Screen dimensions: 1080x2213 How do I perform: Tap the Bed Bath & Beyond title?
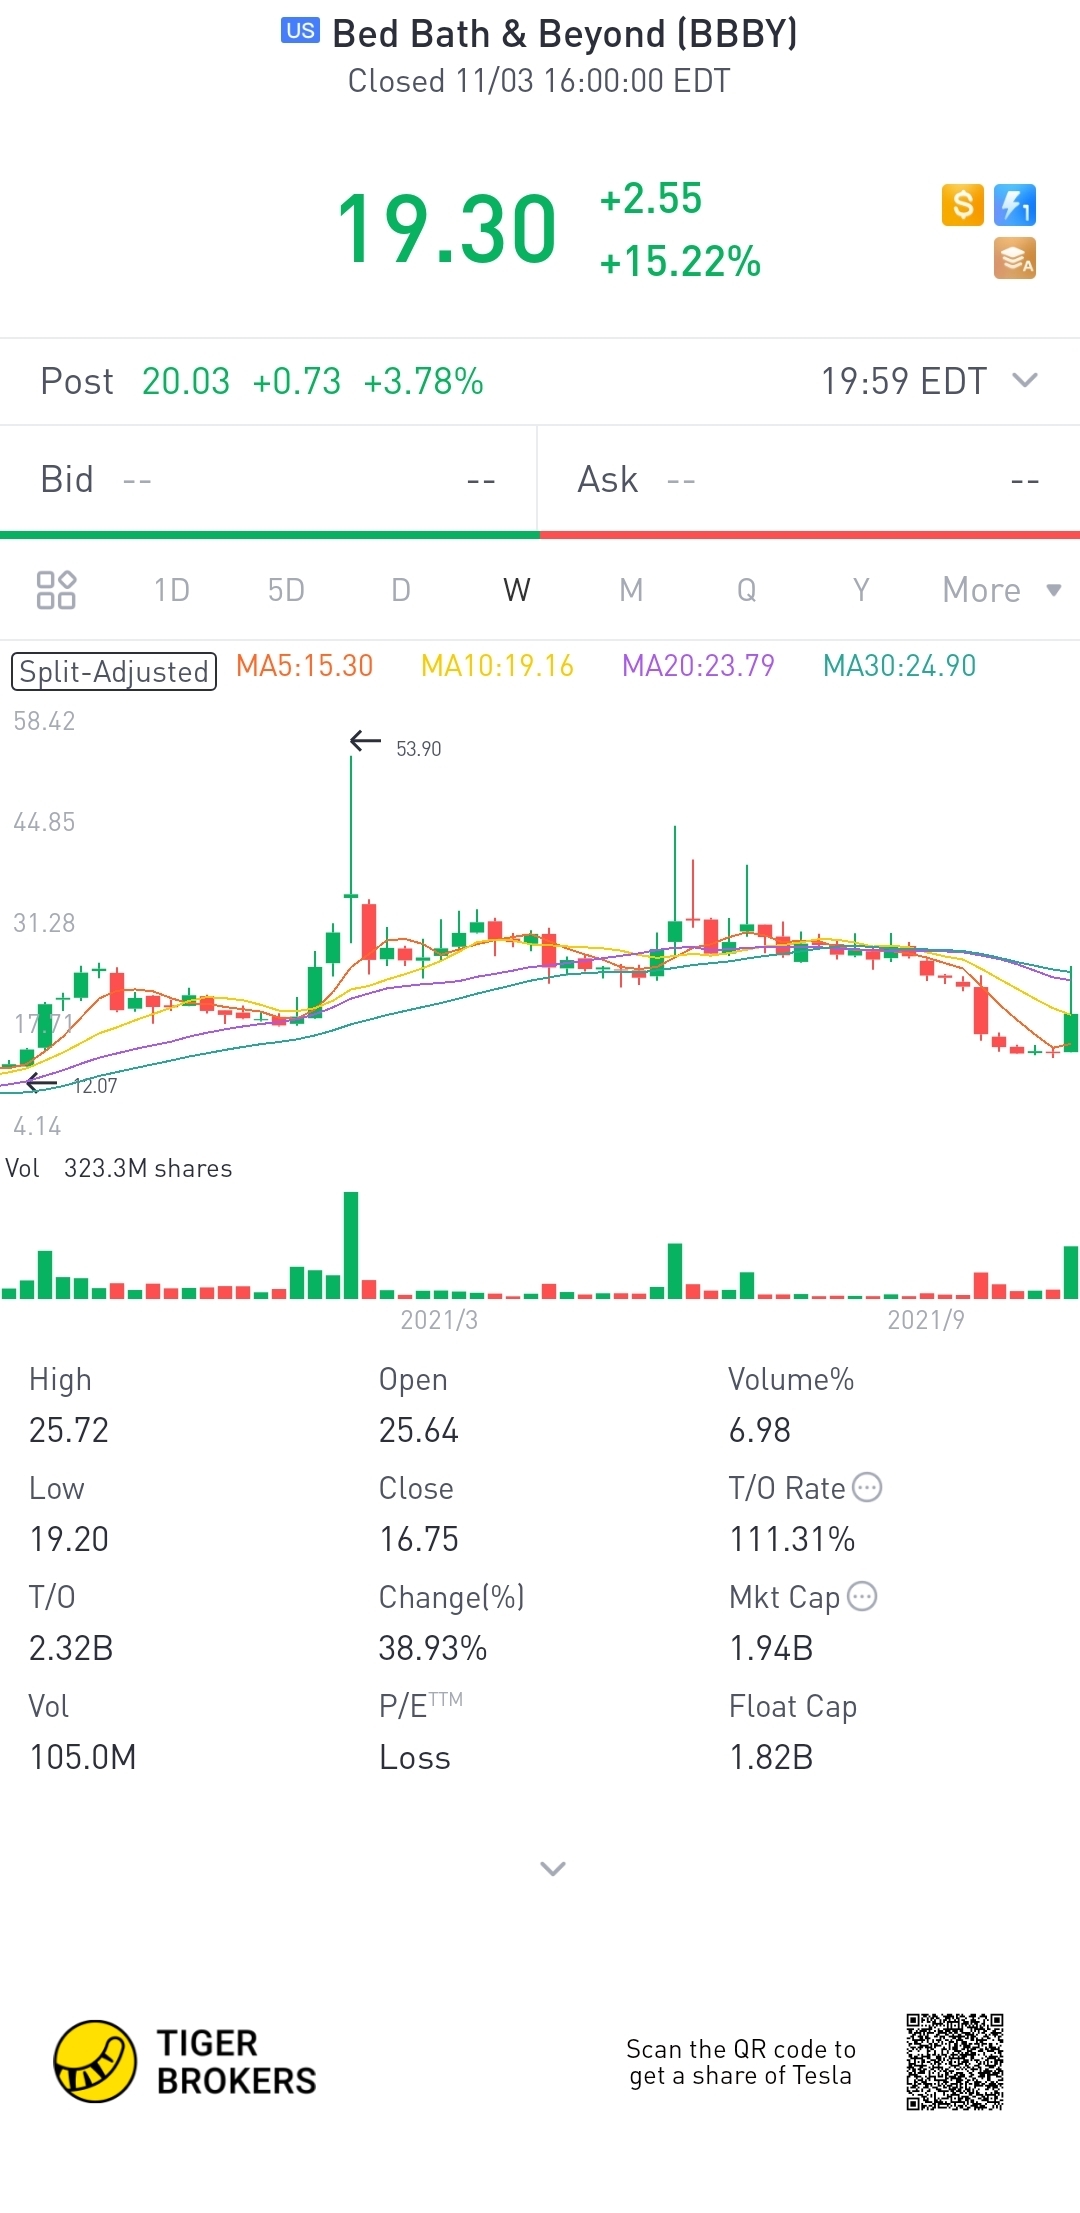click(565, 34)
